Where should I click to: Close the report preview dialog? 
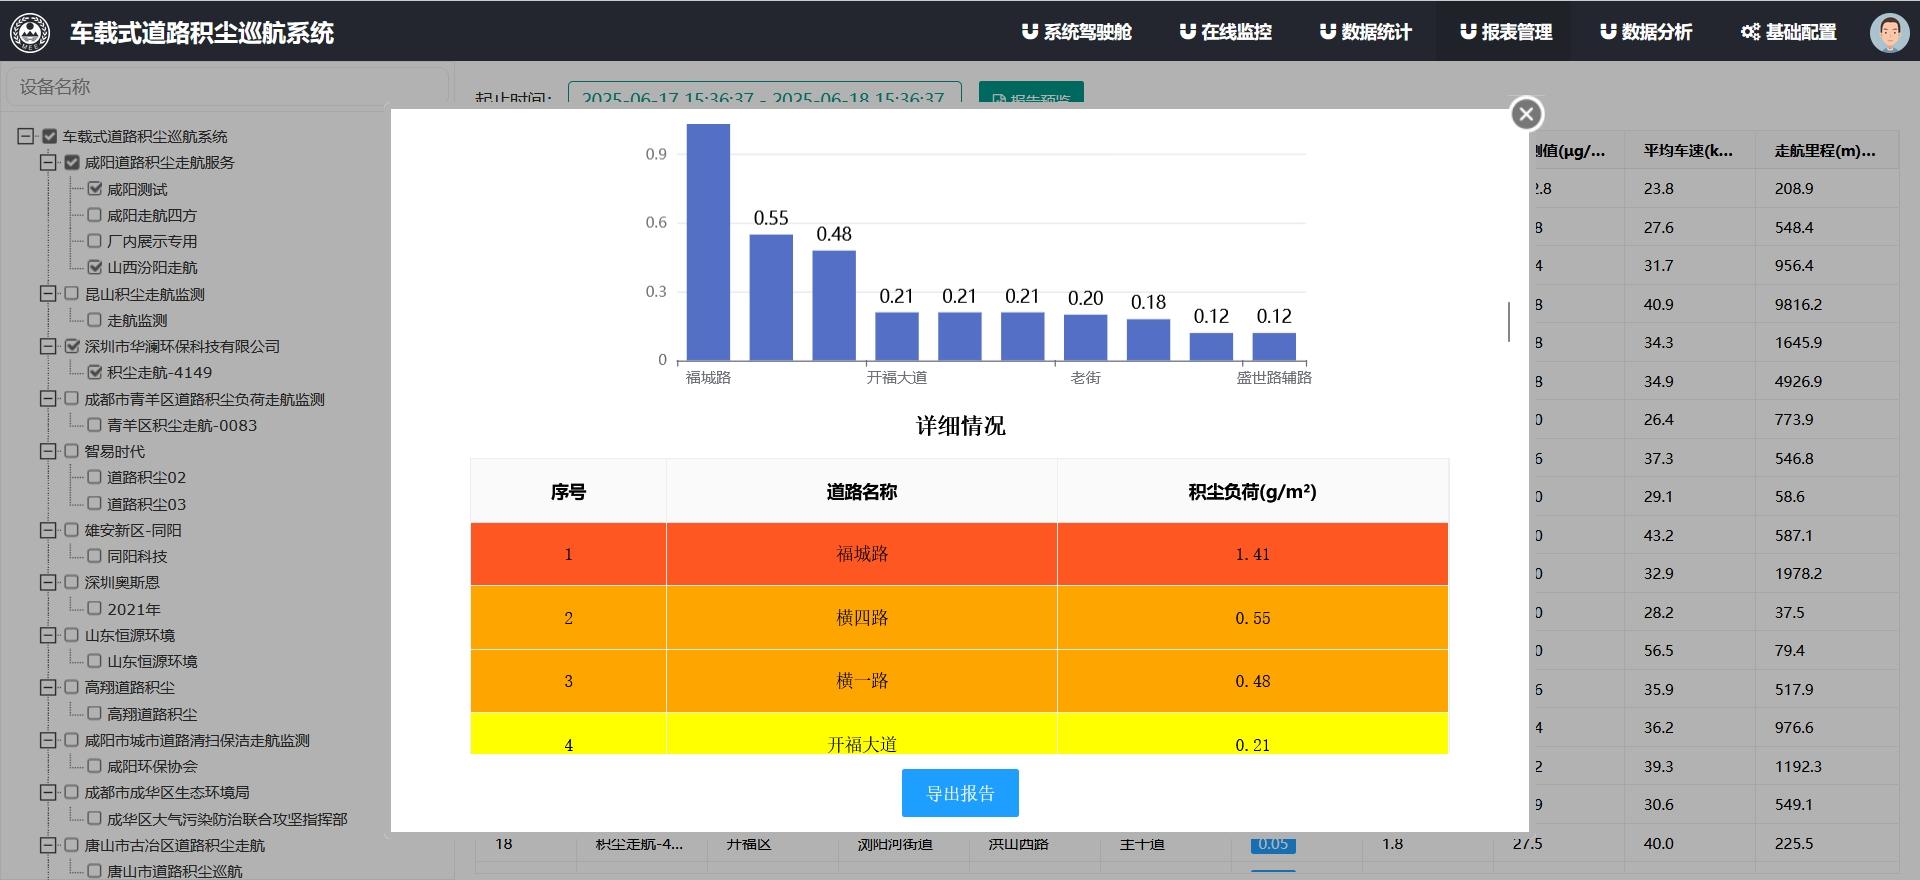tap(1526, 114)
